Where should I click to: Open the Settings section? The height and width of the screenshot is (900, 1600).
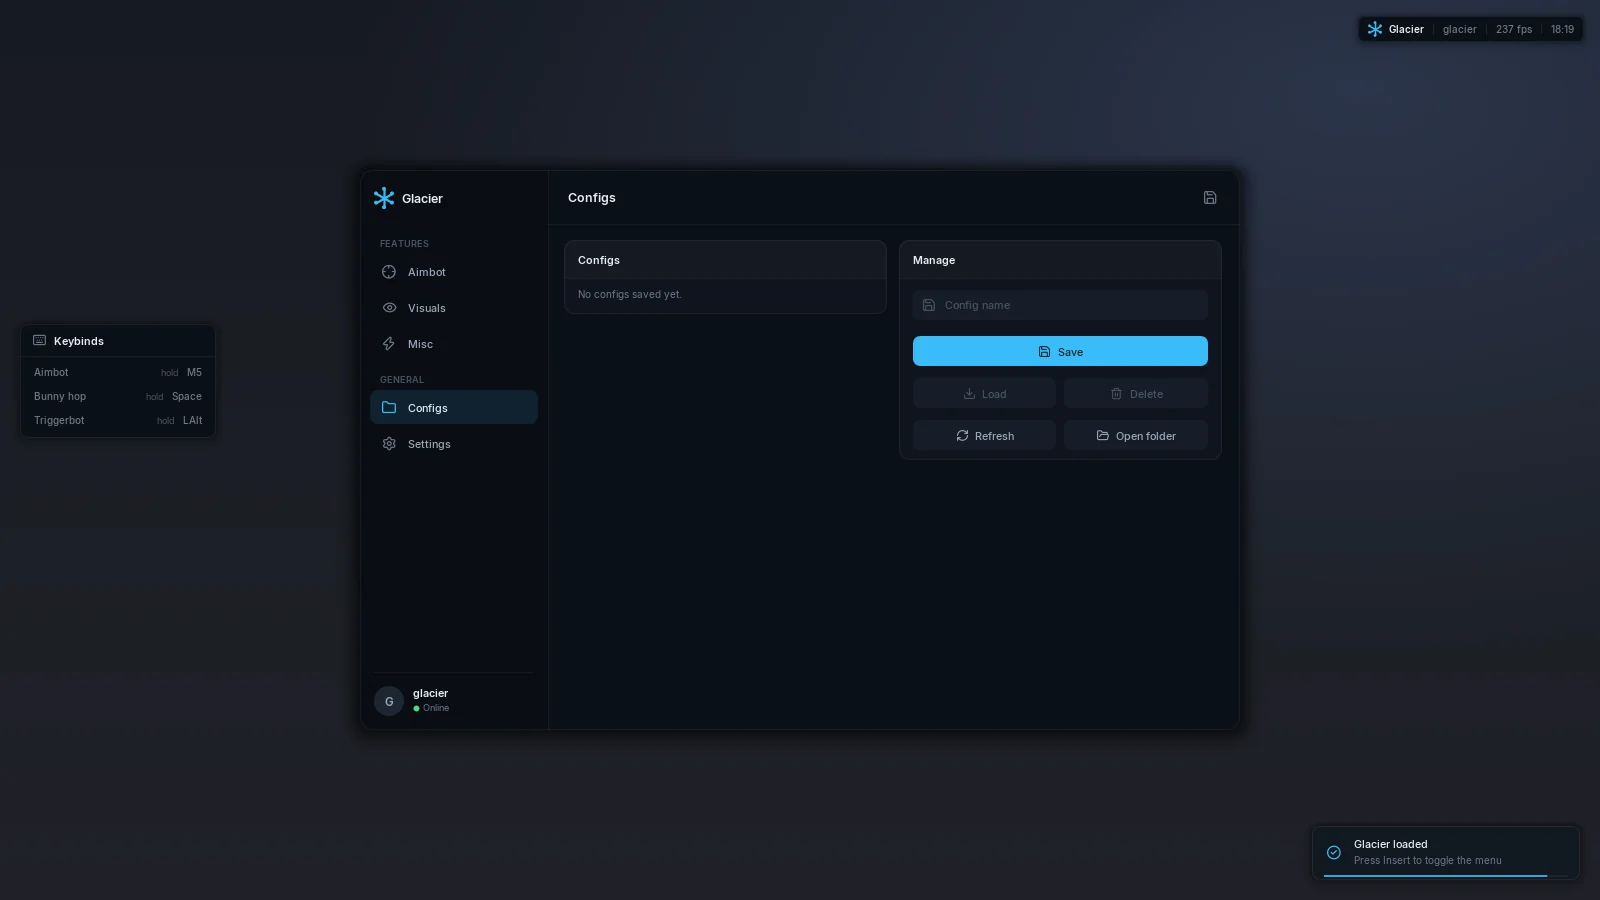click(454, 444)
